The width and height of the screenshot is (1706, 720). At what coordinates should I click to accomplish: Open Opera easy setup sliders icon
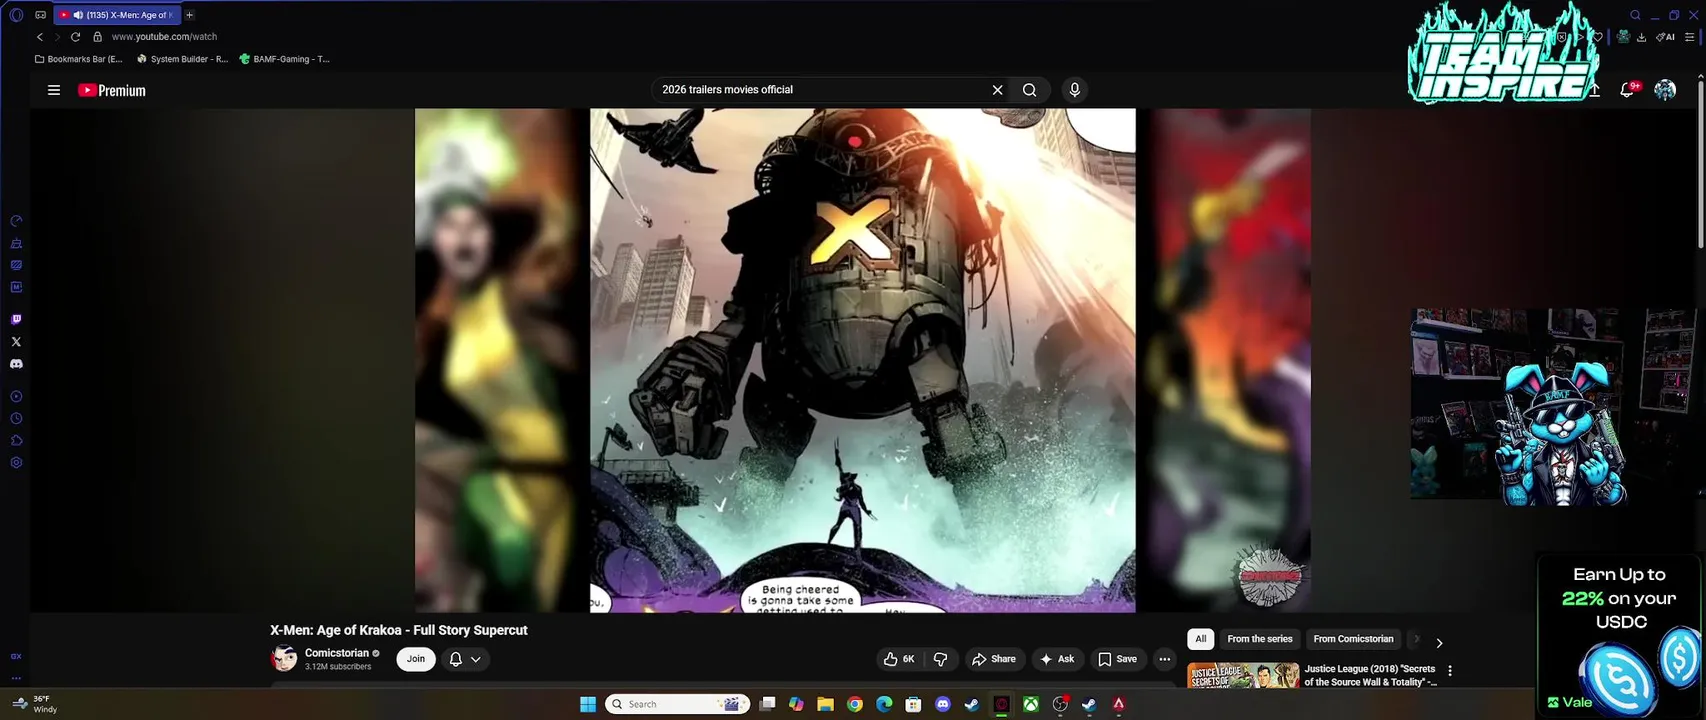point(1689,37)
